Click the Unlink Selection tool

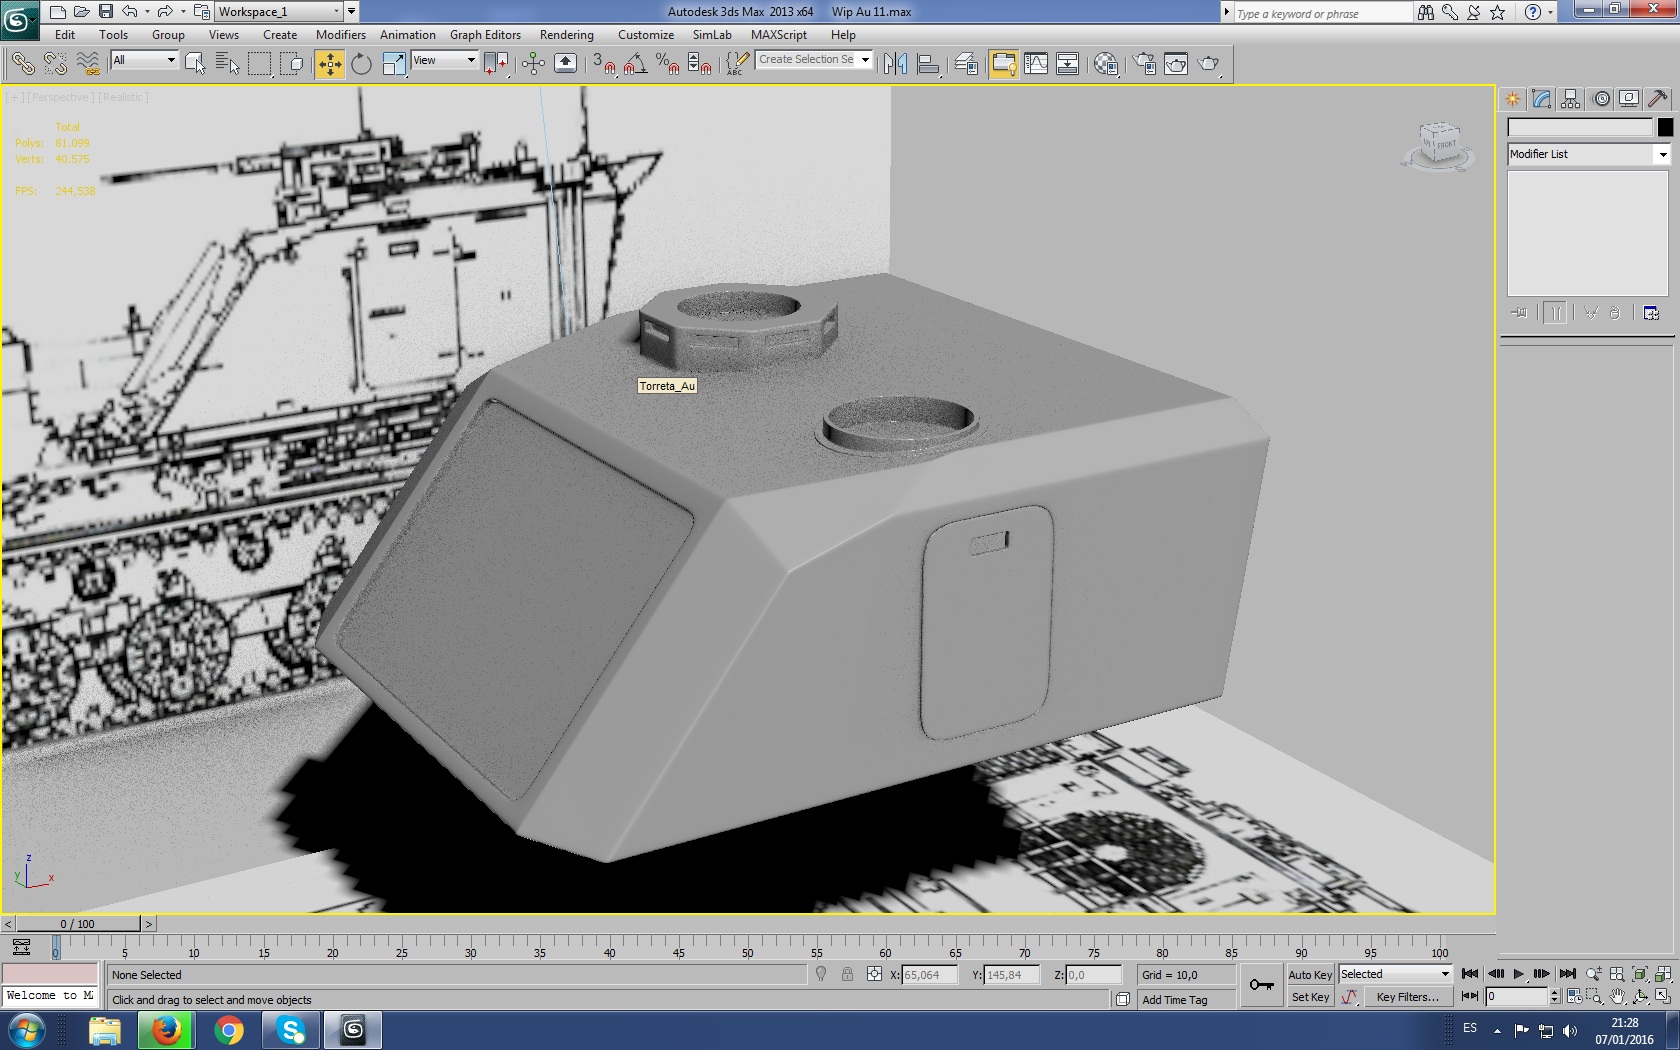coord(55,64)
